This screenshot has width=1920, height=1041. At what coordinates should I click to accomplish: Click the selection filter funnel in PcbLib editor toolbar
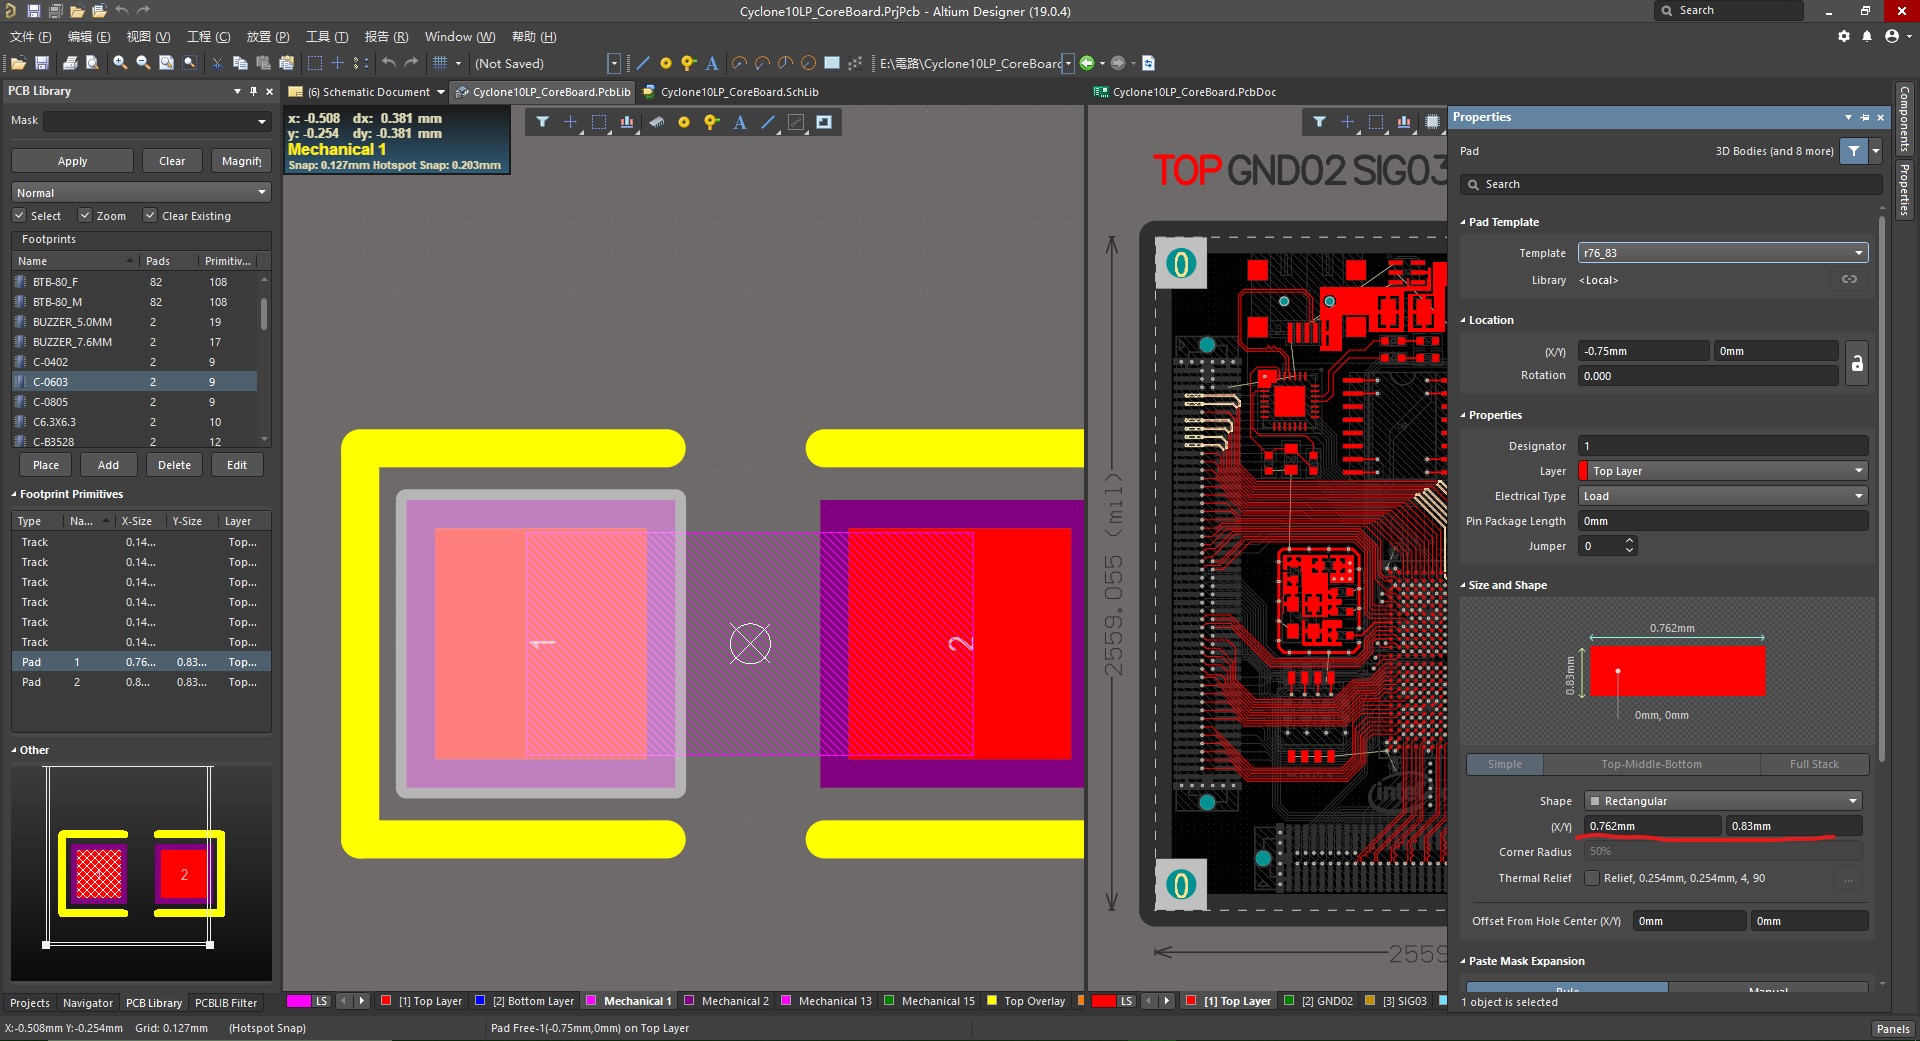click(542, 122)
